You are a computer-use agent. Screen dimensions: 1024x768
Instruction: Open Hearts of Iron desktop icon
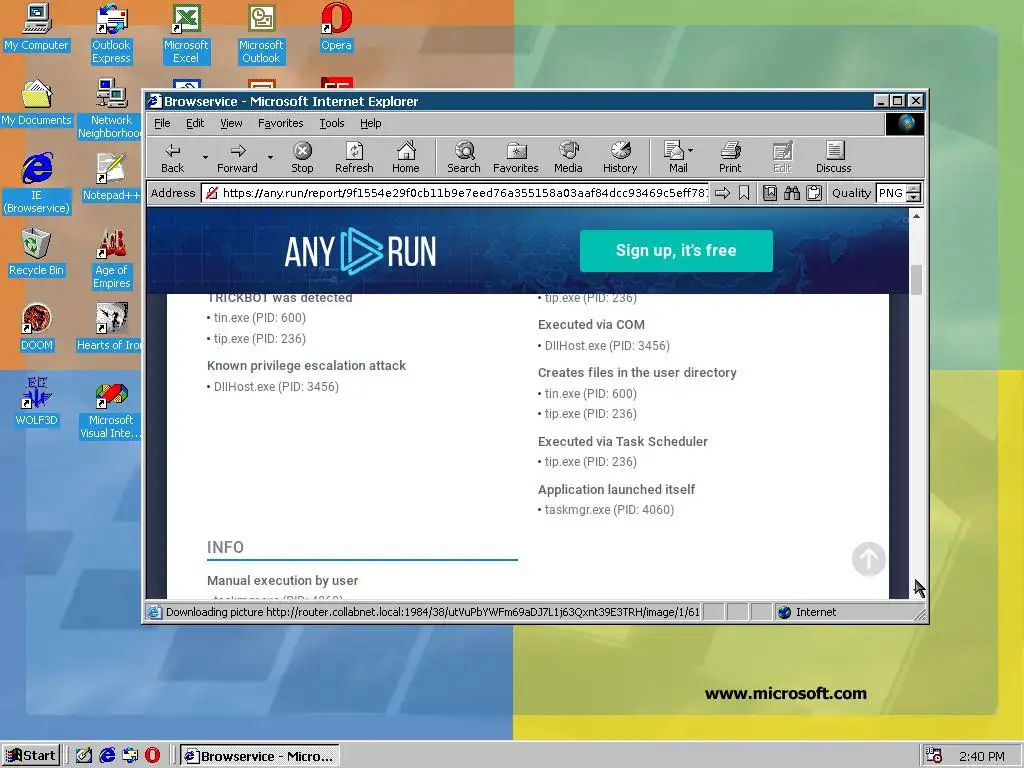tap(111, 327)
